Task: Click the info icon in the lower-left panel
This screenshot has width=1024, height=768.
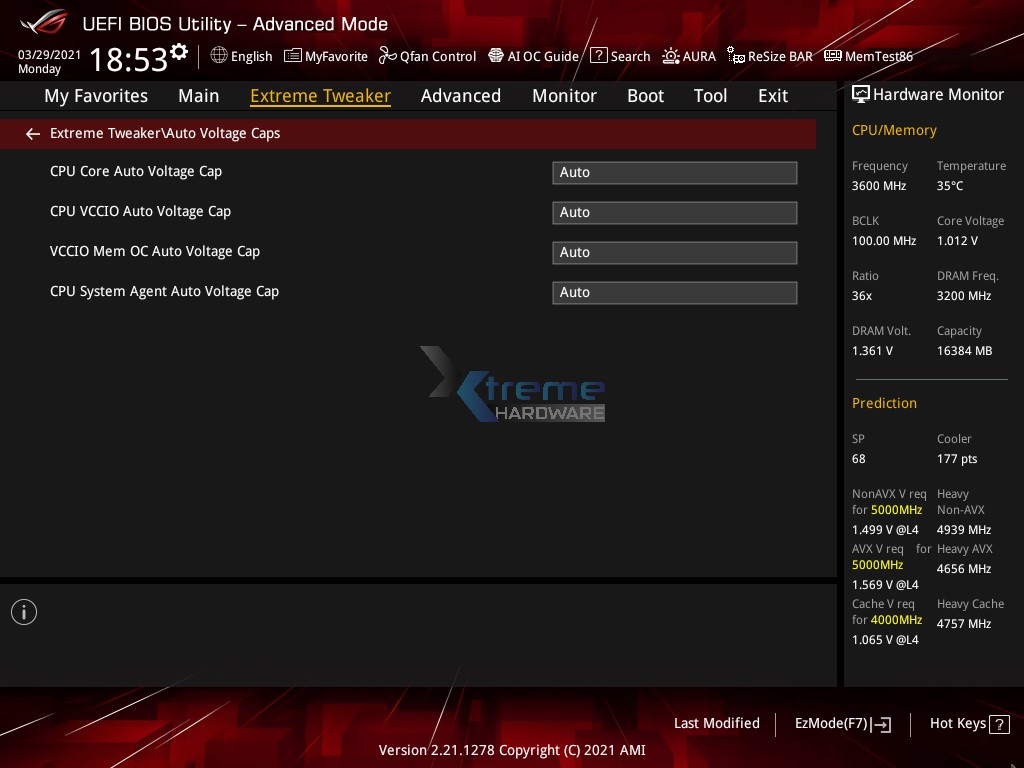Action: click(23, 611)
